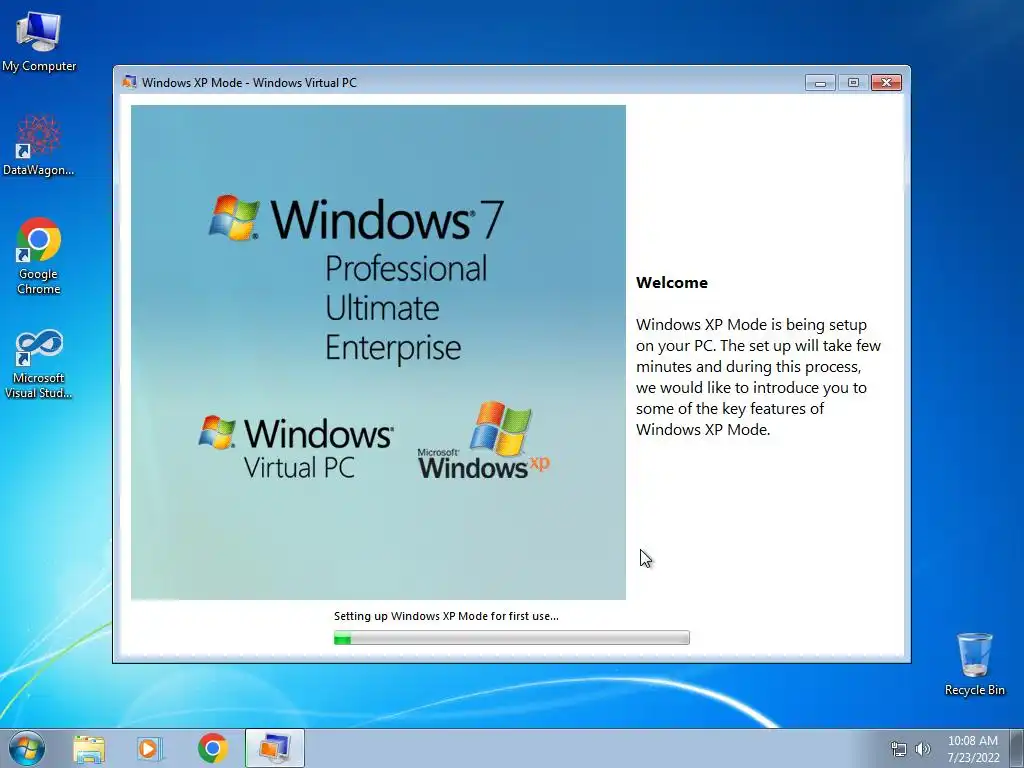The height and width of the screenshot is (768, 1024).
Task: Close the Windows XP Mode window
Action: pyautogui.click(x=886, y=83)
